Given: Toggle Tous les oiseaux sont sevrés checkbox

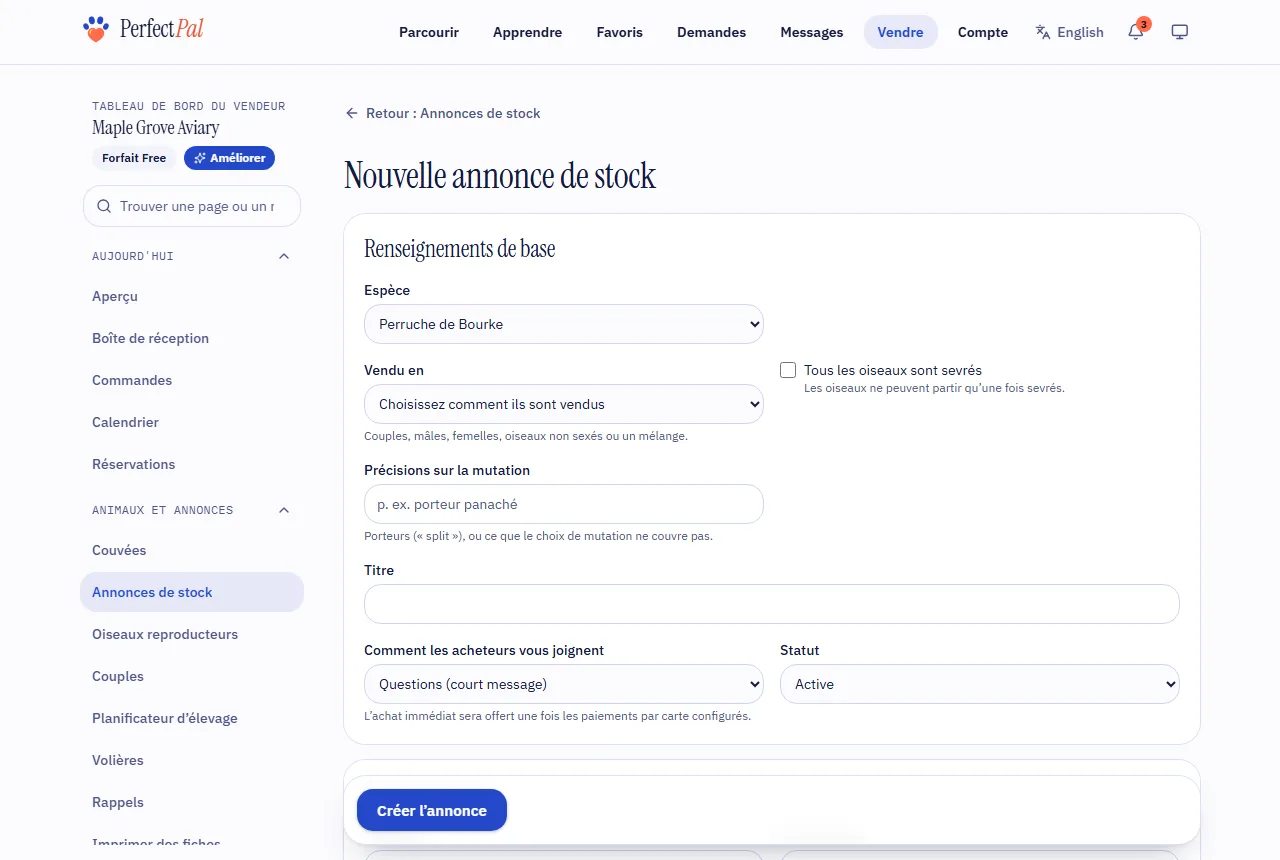Looking at the screenshot, I should click(788, 370).
